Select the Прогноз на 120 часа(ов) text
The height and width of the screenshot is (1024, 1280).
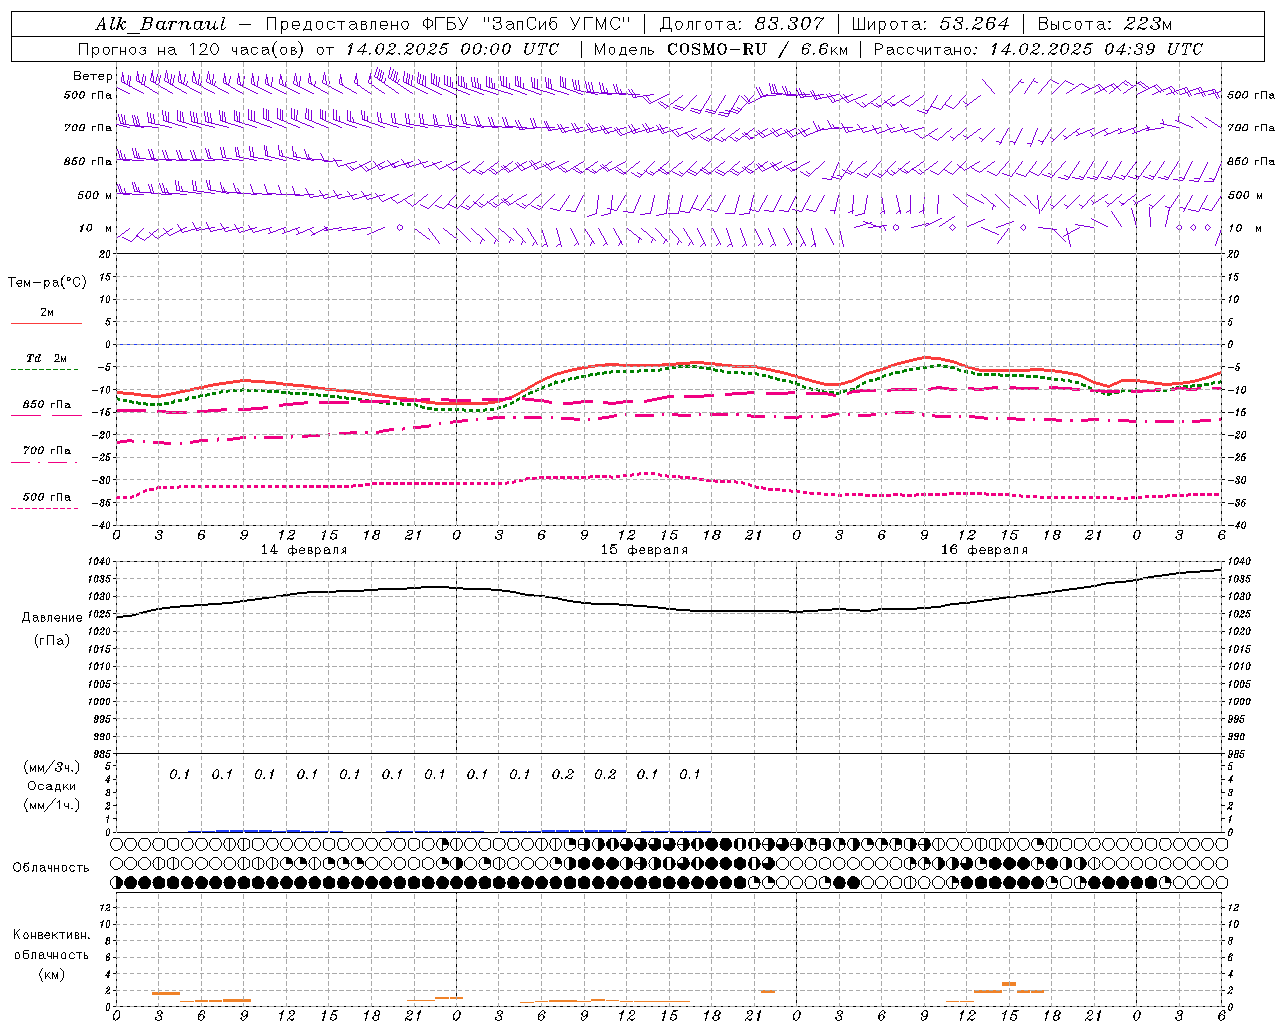pyautogui.click(x=190, y=49)
